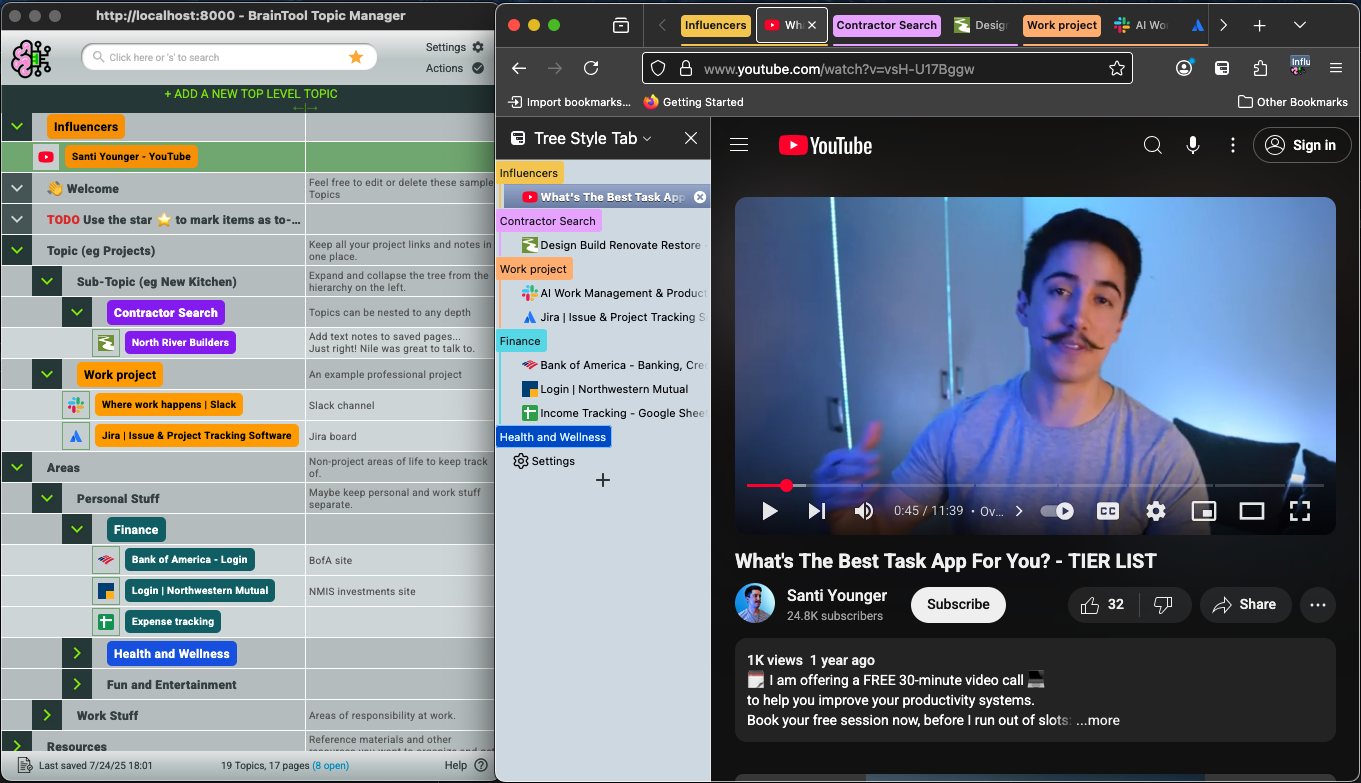This screenshot has height=783, width=1361.
Task: Click the Bank of America icon in BrainTool
Action: tap(106, 560)
